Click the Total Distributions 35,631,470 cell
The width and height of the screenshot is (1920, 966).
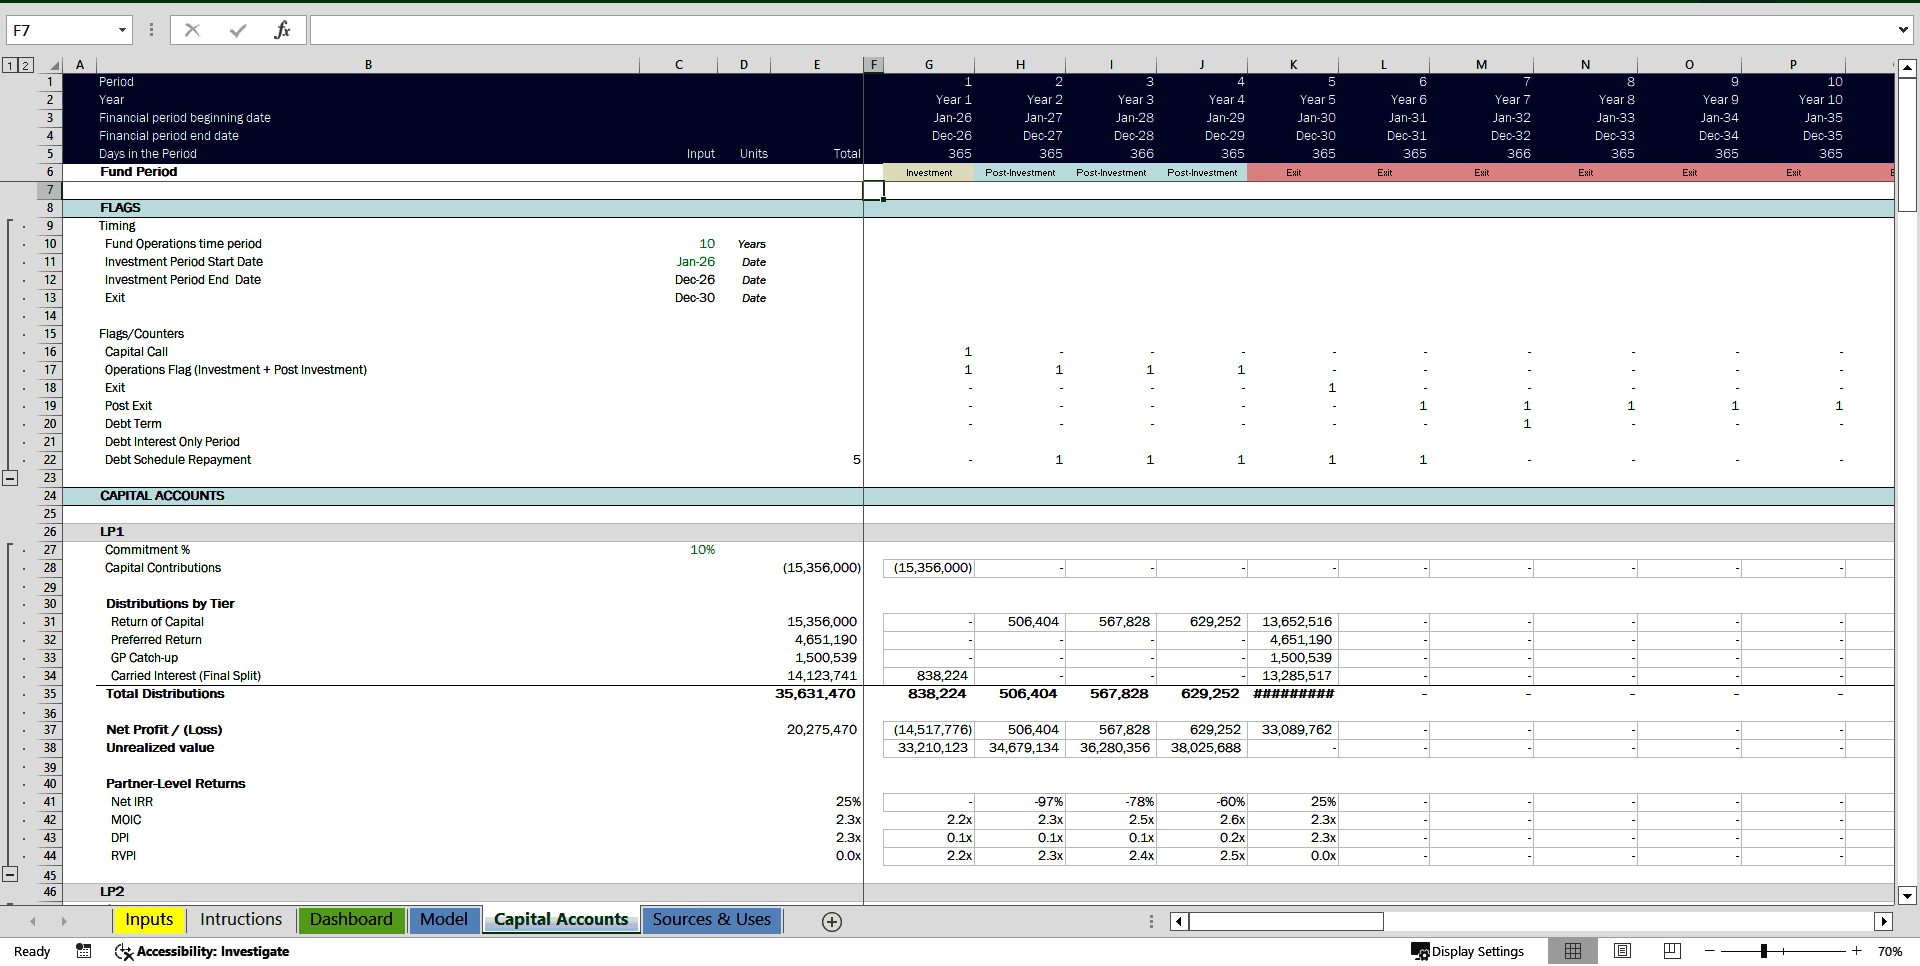tap(815, 694)
